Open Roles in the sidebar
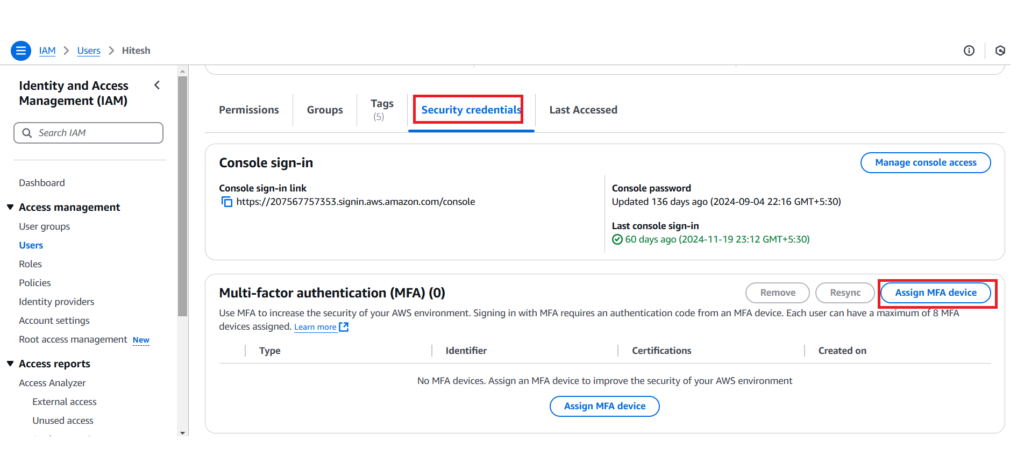Screen dimensions: 1024x455 click(x=30, y=264)
